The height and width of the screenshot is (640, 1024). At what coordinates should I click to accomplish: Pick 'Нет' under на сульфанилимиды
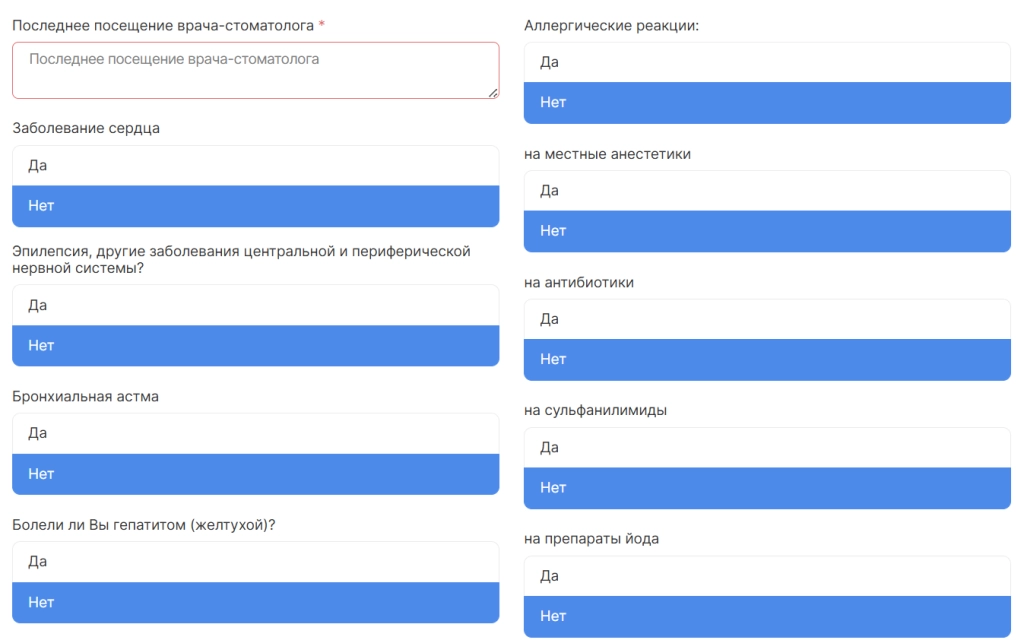pos(767,488)
